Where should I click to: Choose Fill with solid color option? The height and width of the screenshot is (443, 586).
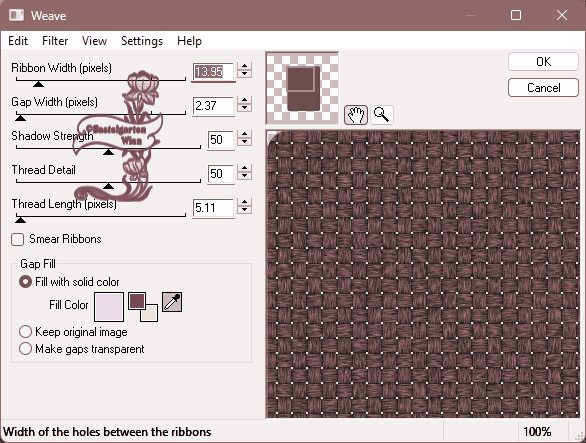[x=25, y=282]
